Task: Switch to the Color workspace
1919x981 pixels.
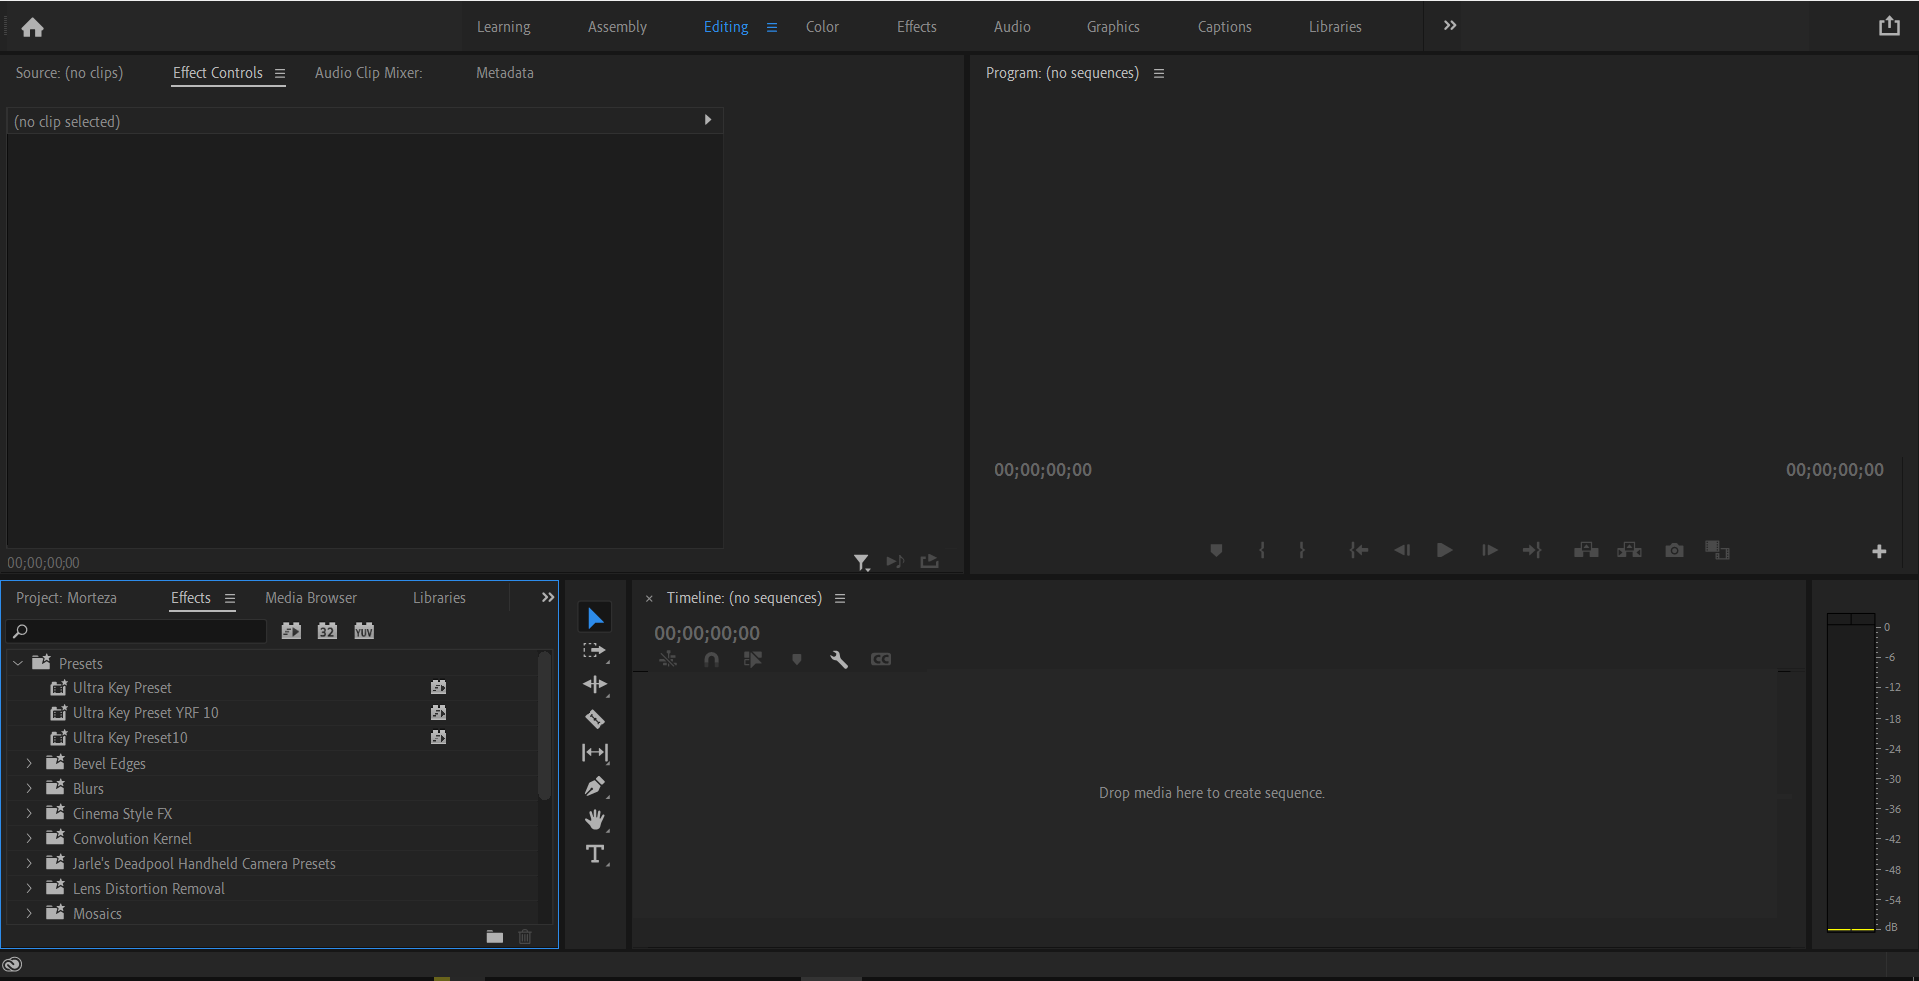Action: point(822,27)
